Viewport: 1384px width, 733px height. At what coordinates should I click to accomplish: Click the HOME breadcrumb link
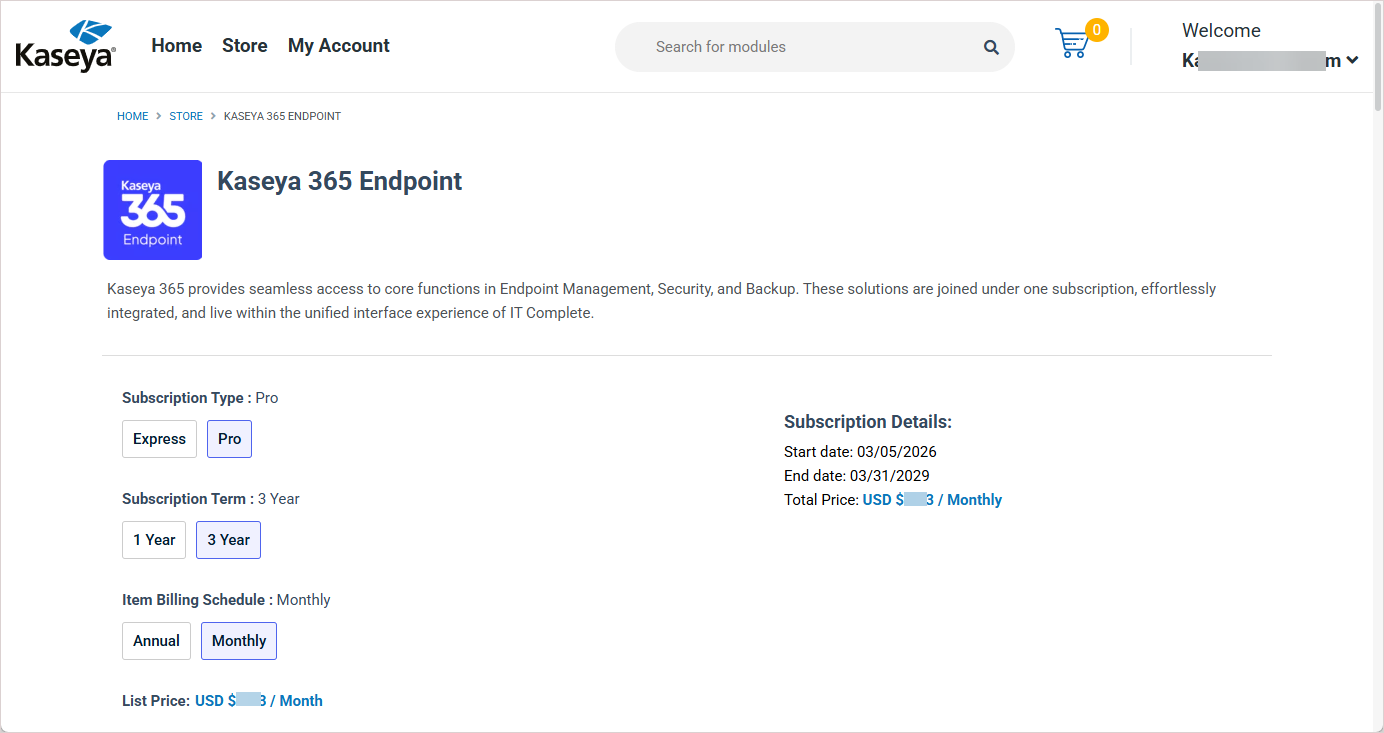(132, 116)
